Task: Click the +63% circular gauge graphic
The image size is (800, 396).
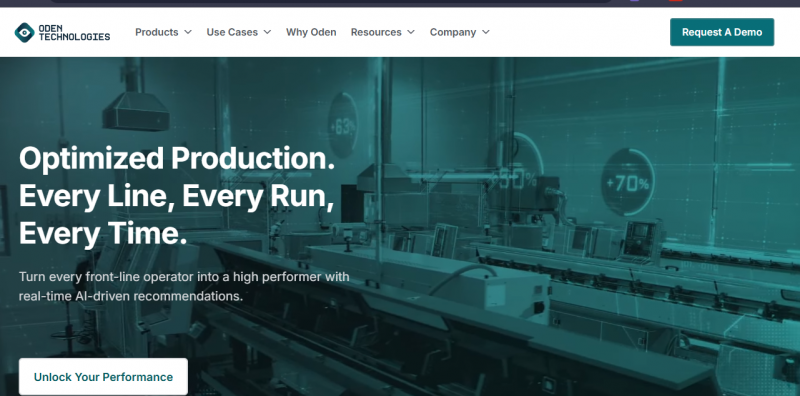Action: click(343, 125)
